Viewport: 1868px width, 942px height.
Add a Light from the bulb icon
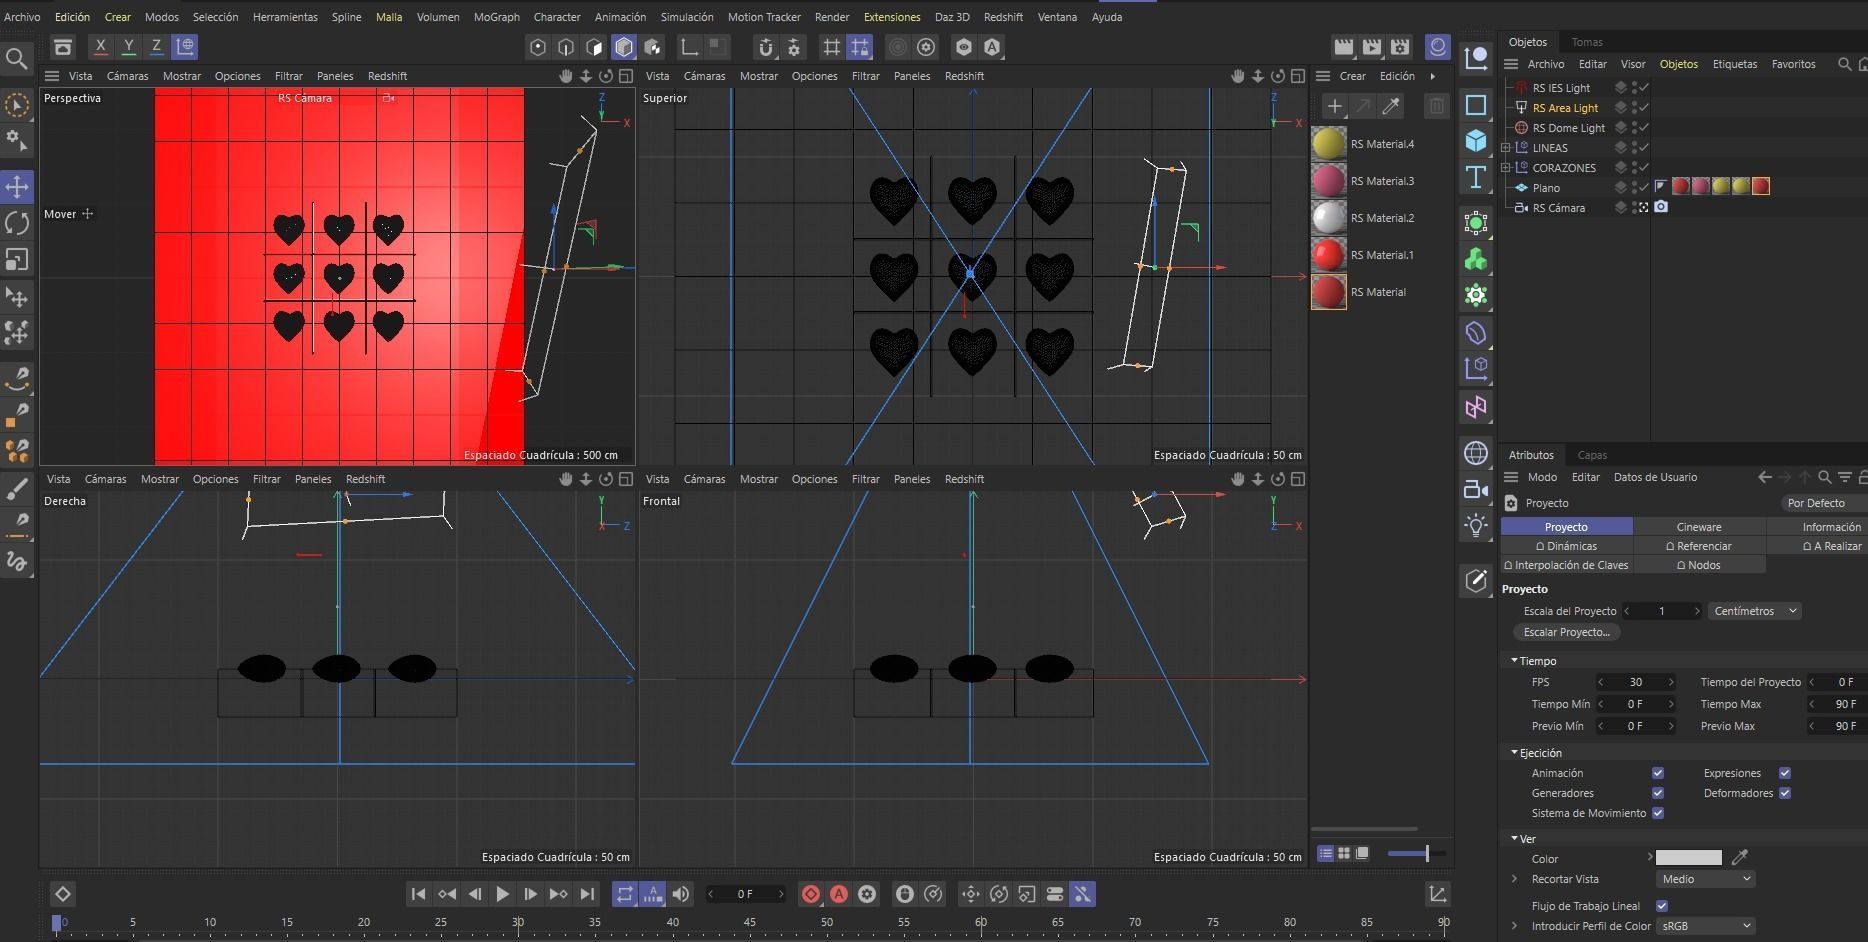click(1476, 525)
